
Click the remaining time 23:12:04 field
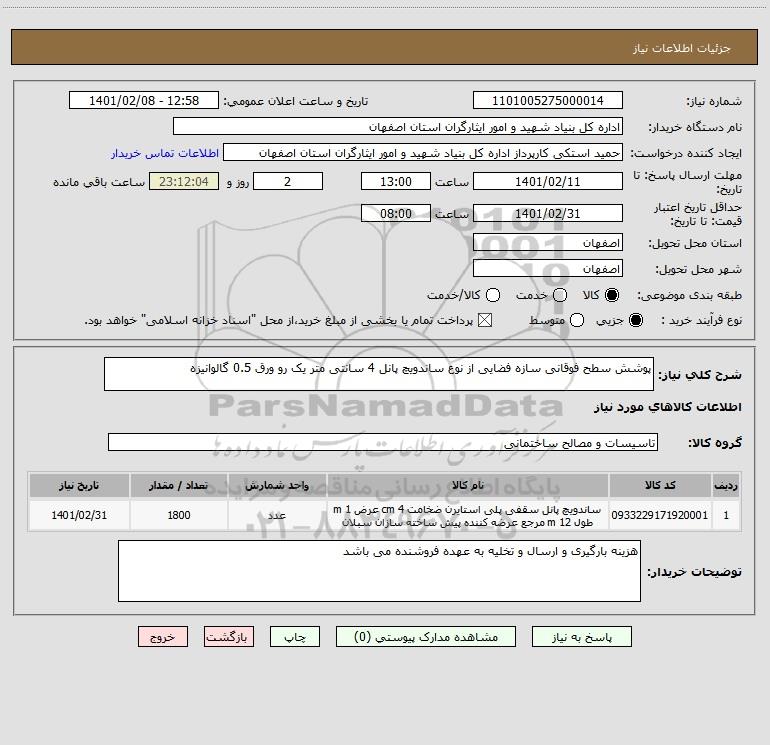pos(184,181)
